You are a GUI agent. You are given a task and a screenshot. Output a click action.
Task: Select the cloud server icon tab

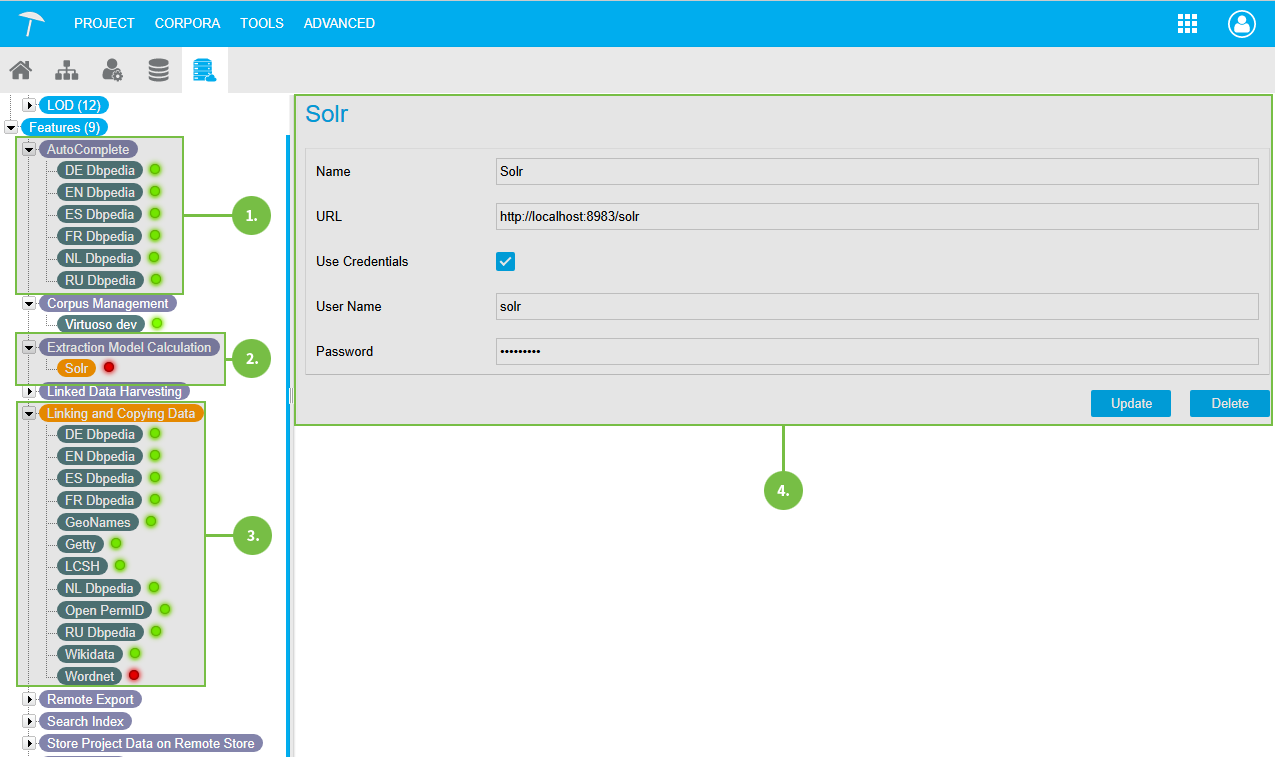(204, 70)
